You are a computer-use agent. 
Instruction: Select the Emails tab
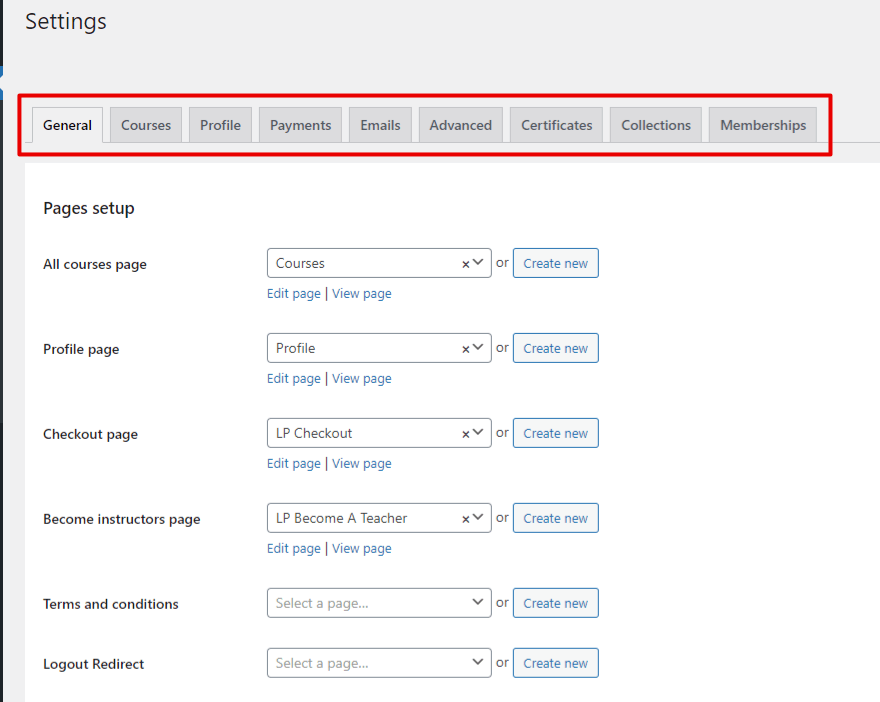[x=380, y=125]
